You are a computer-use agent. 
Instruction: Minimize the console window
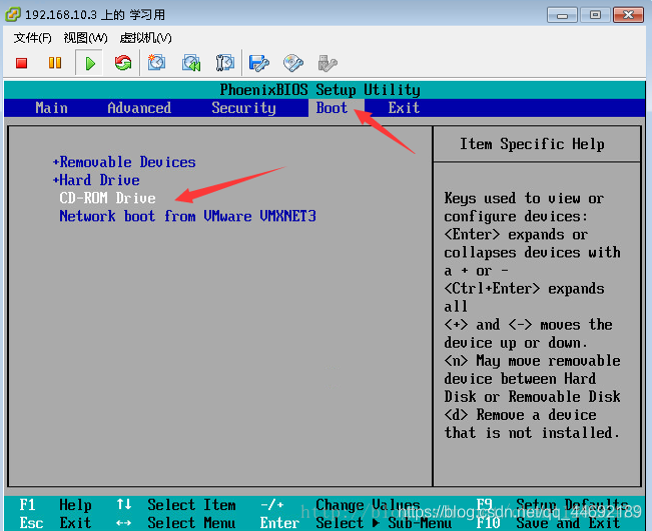point(562,15)
